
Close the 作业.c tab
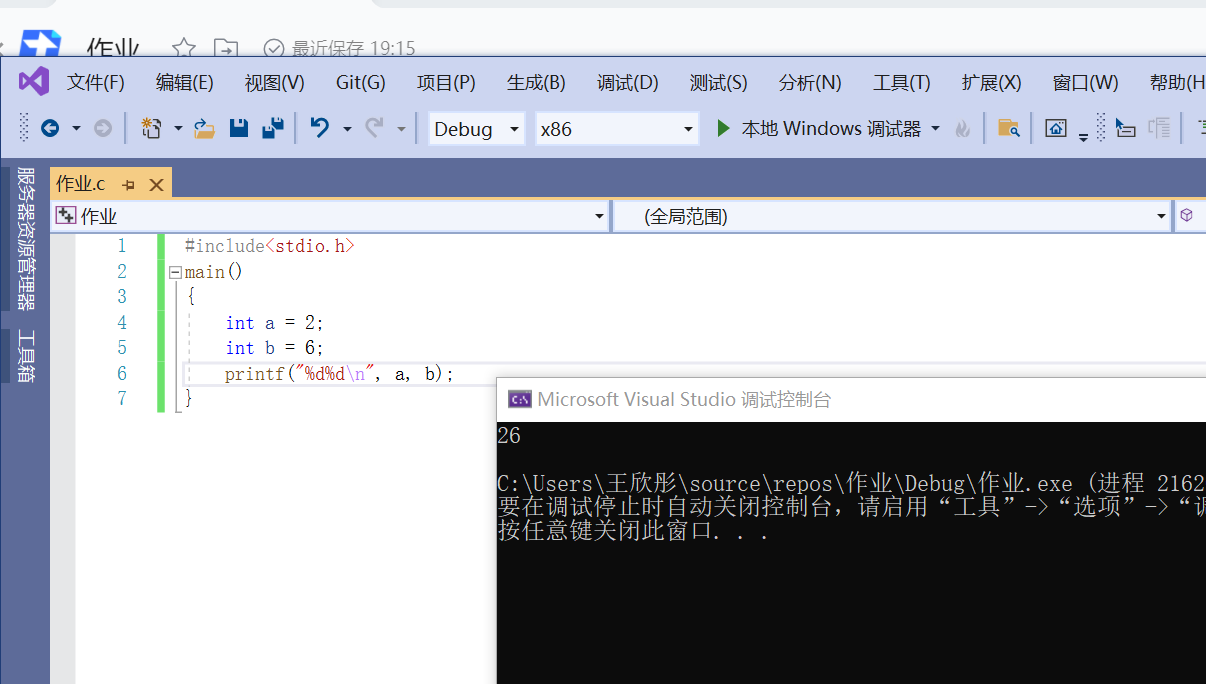156,185
